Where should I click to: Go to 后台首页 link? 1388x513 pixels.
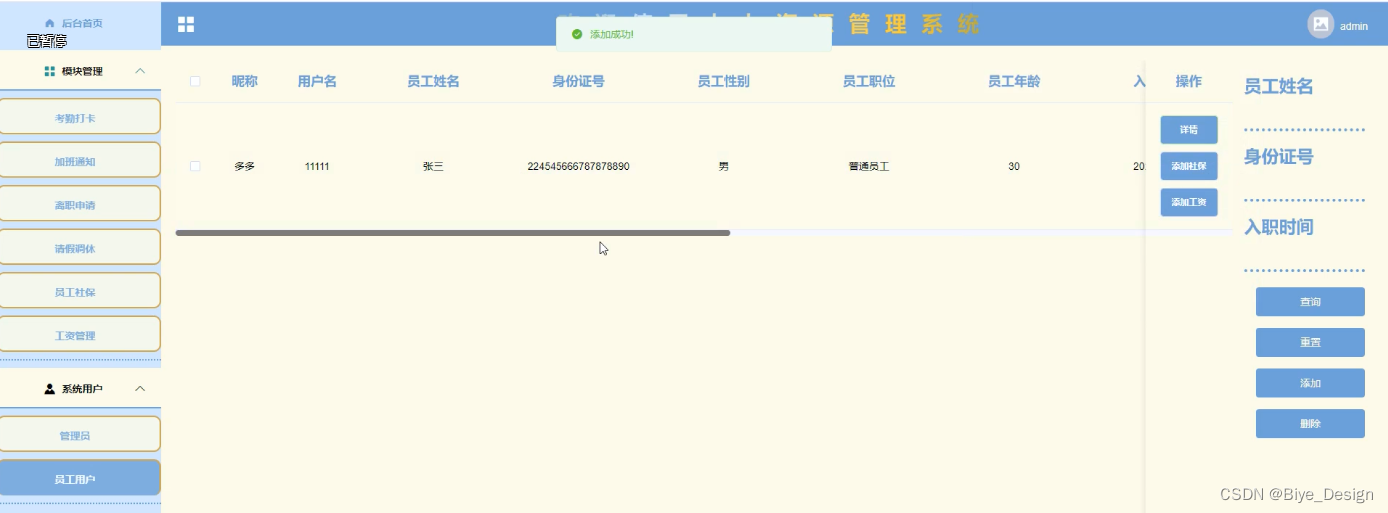(82, 23)
